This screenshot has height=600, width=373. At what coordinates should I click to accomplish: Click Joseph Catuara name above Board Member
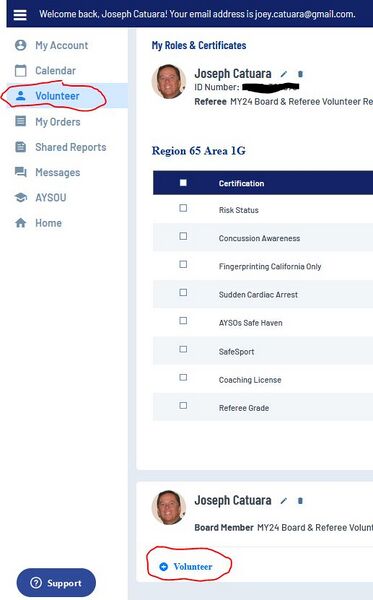(233, 500)
